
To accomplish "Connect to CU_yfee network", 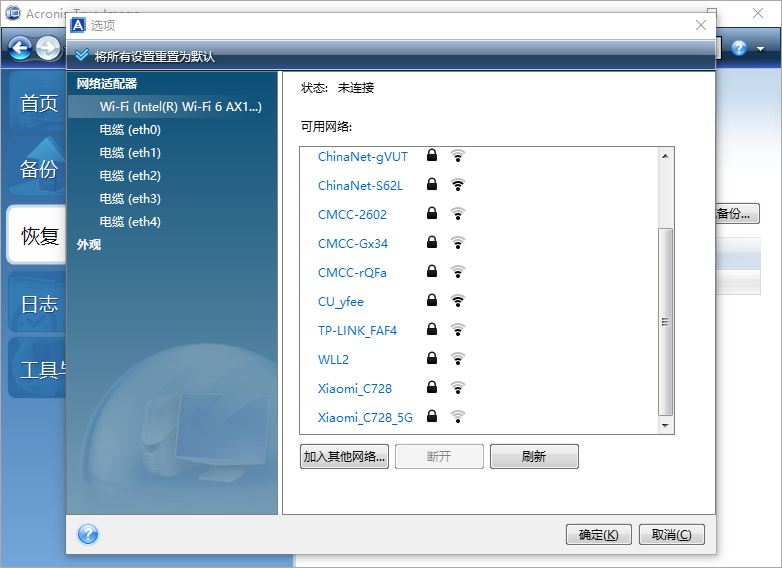I will (341, 301).
